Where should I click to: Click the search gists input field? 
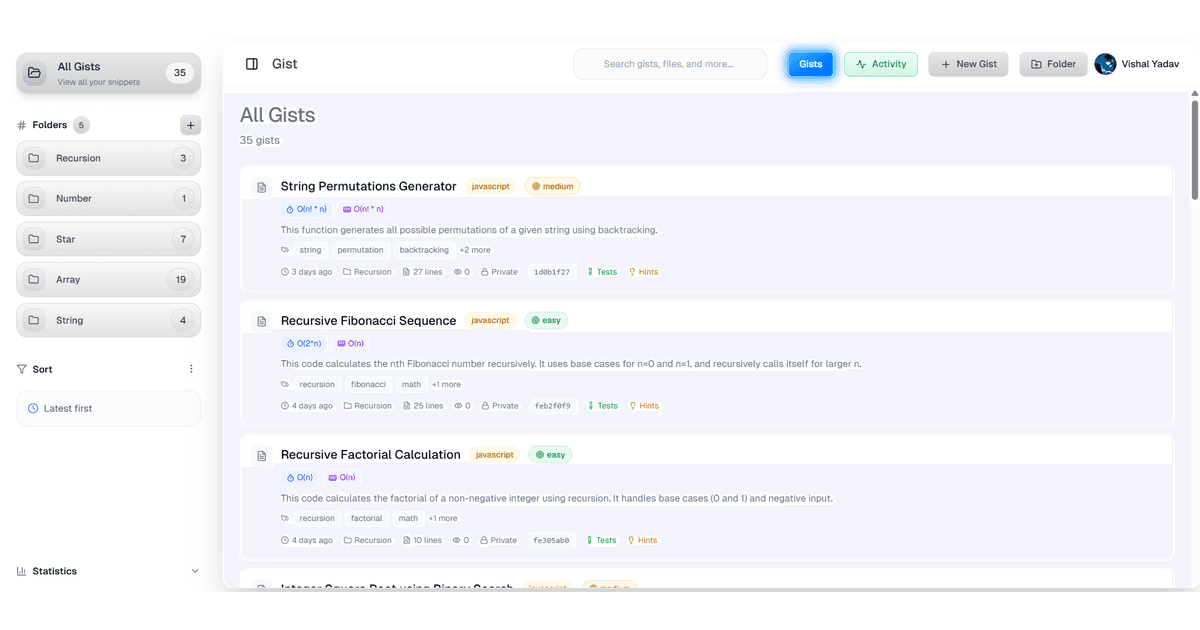(670, 64)
